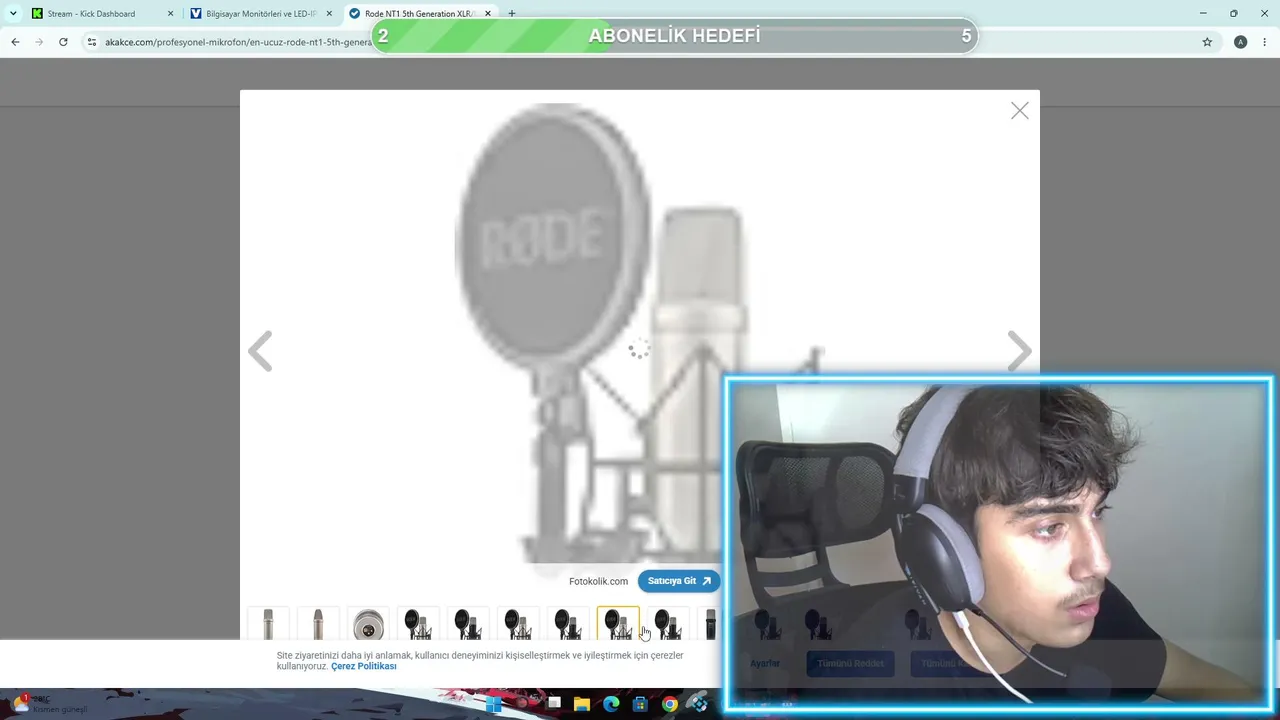
Task: Show the next product image
Action: pyautogui.click(x=1019, y=351)
